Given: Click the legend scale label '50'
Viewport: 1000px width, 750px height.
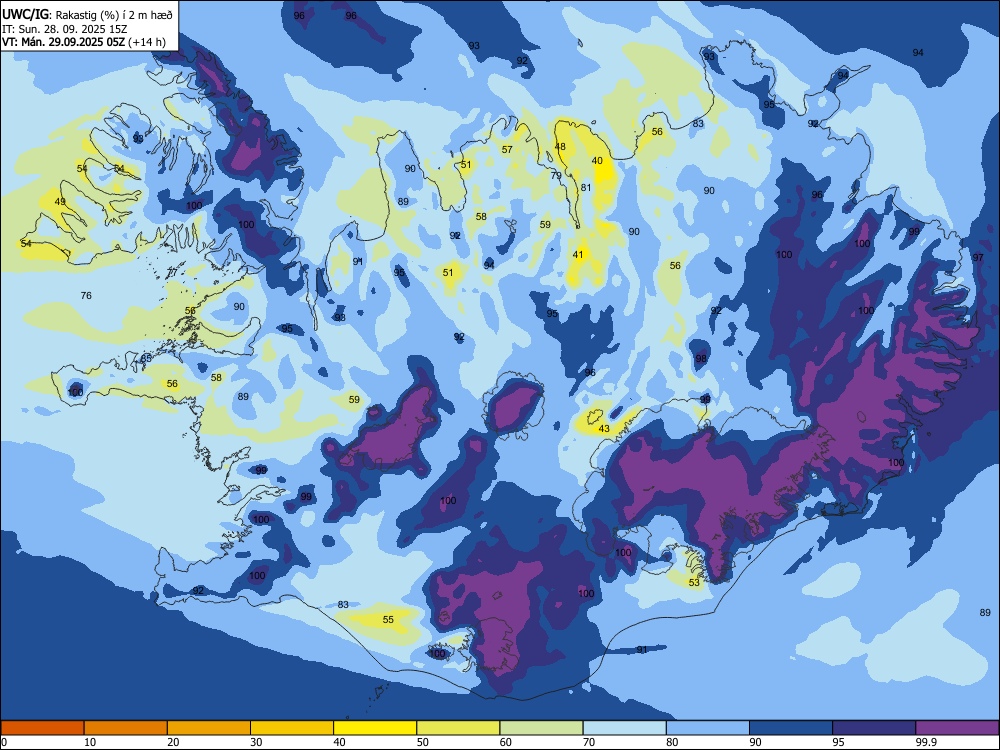Looking at the screenshot, I should click(423, 742).
